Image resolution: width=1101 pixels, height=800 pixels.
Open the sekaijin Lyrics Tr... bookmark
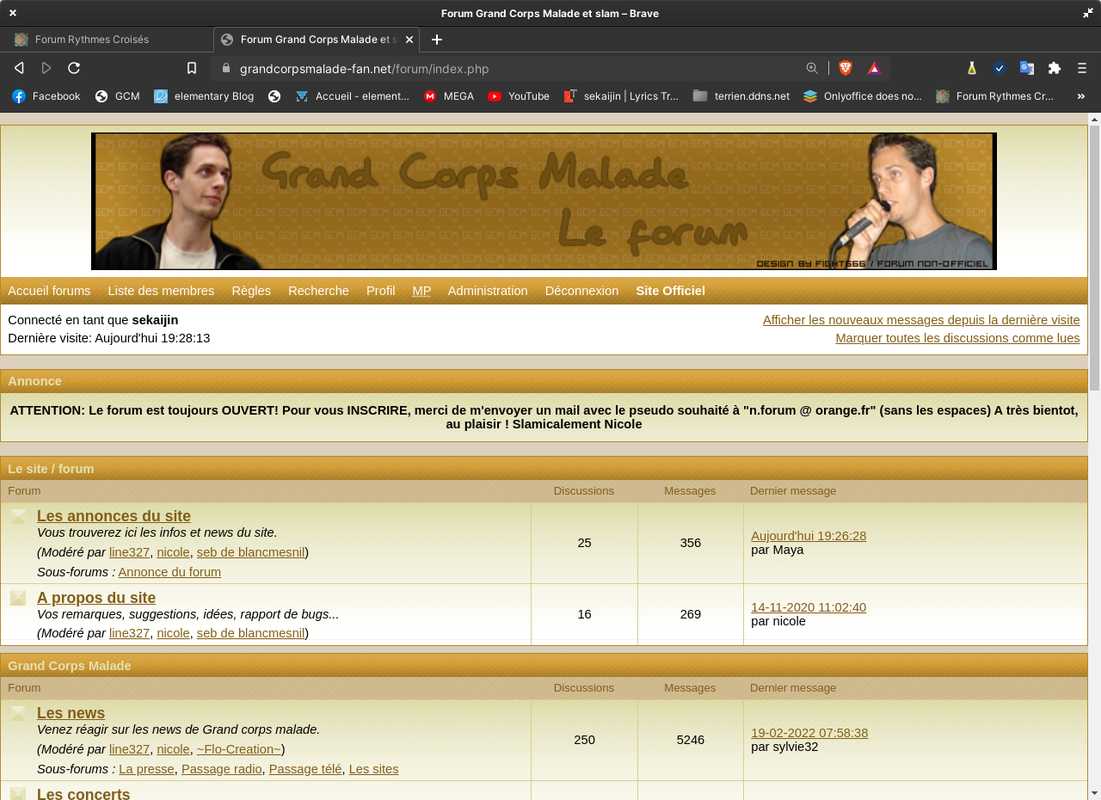tap(621, 96)
